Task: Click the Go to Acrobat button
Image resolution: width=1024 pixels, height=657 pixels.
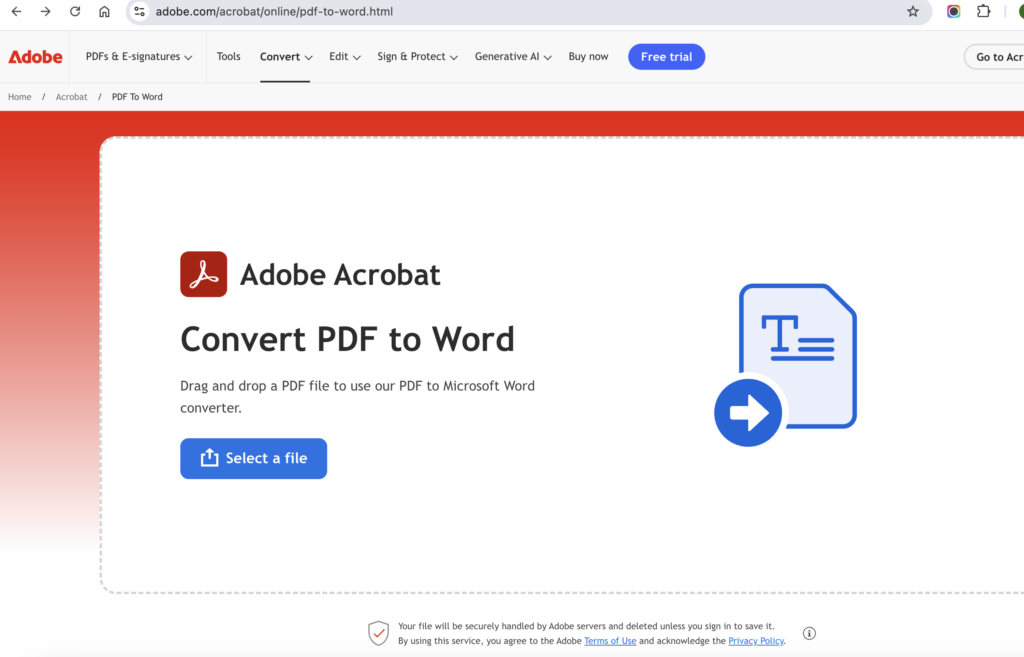Action: coord(995,57)
